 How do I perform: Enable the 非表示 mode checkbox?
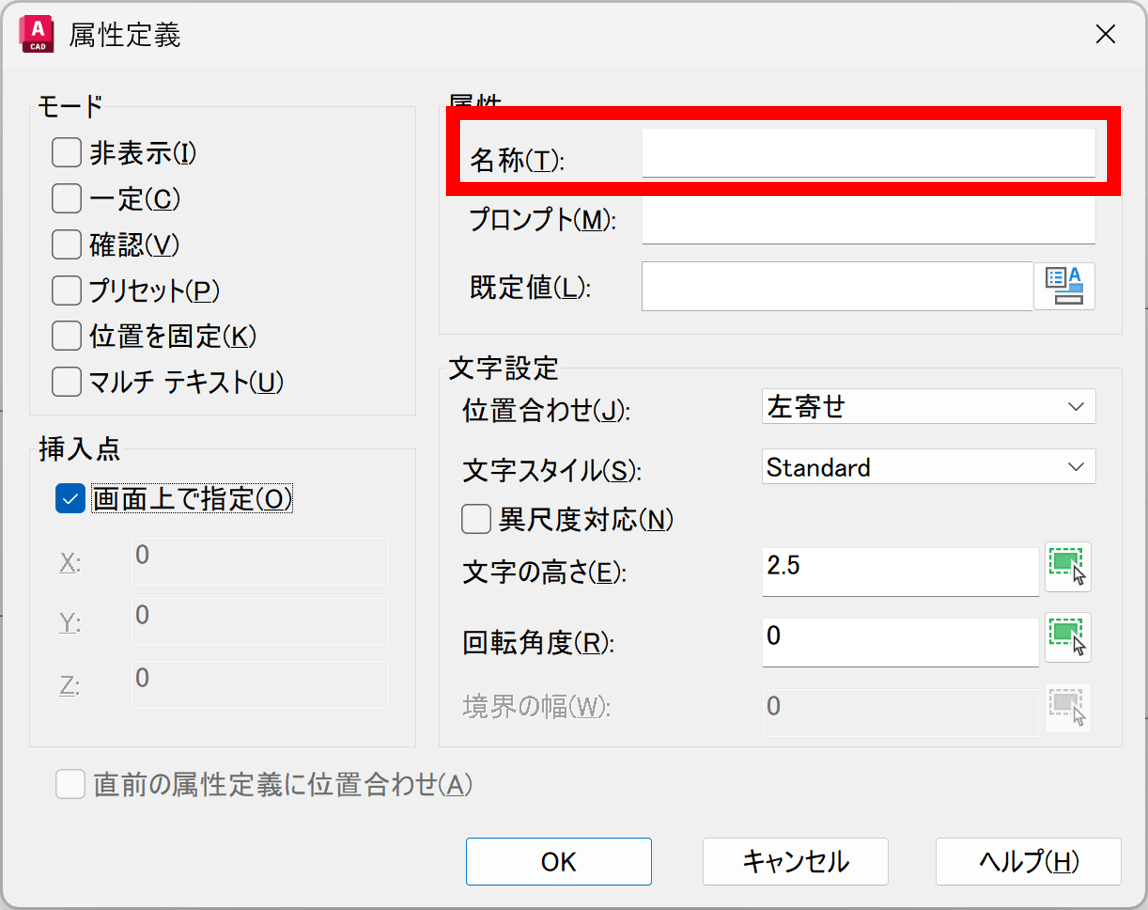click(67, 153)
